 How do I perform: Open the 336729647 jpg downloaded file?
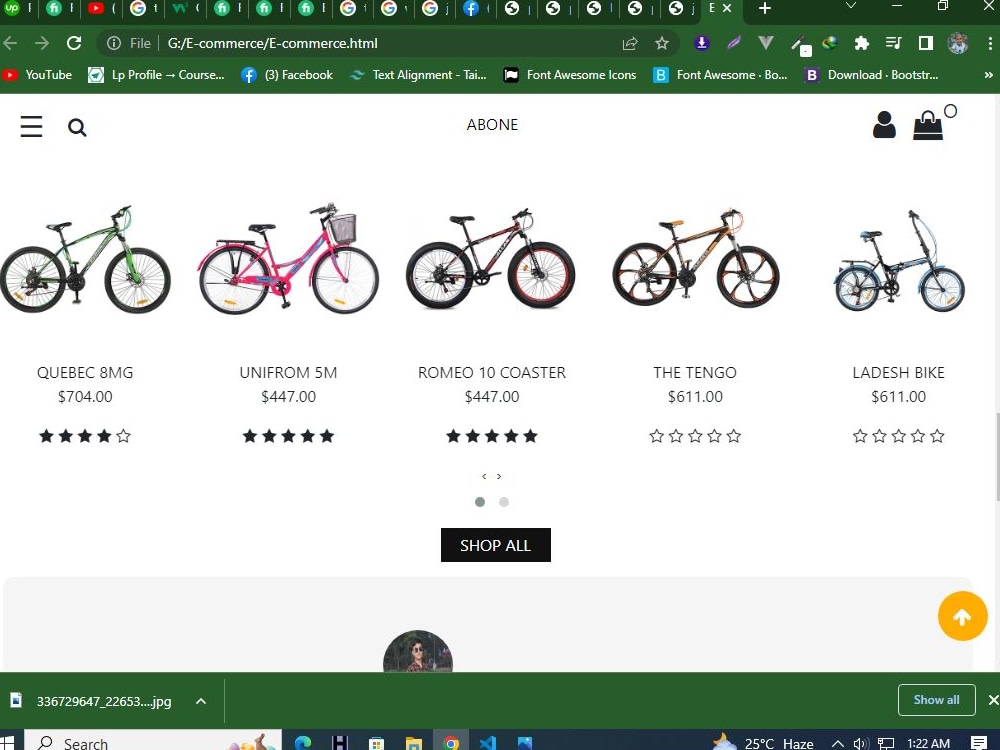tap(103, 701)
